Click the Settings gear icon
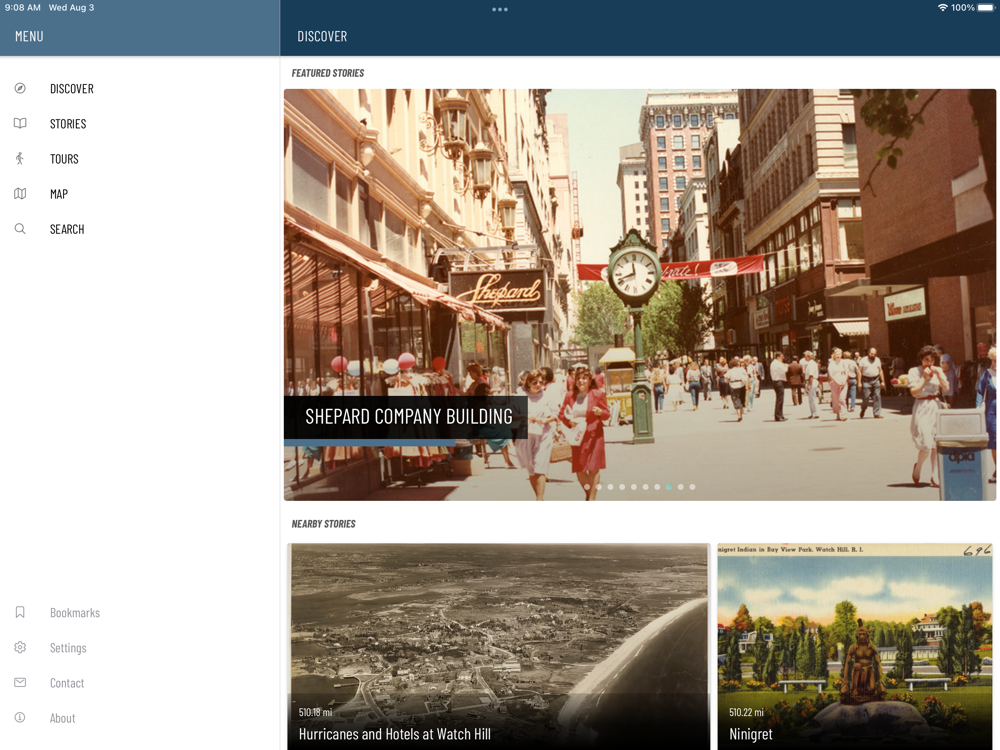This screenshot has height=750, width=1000. click(x=20, y=647)
